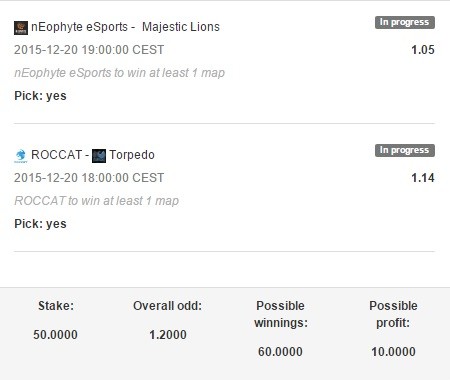Click the Possible winnings value 60.0000

[280, 352]
